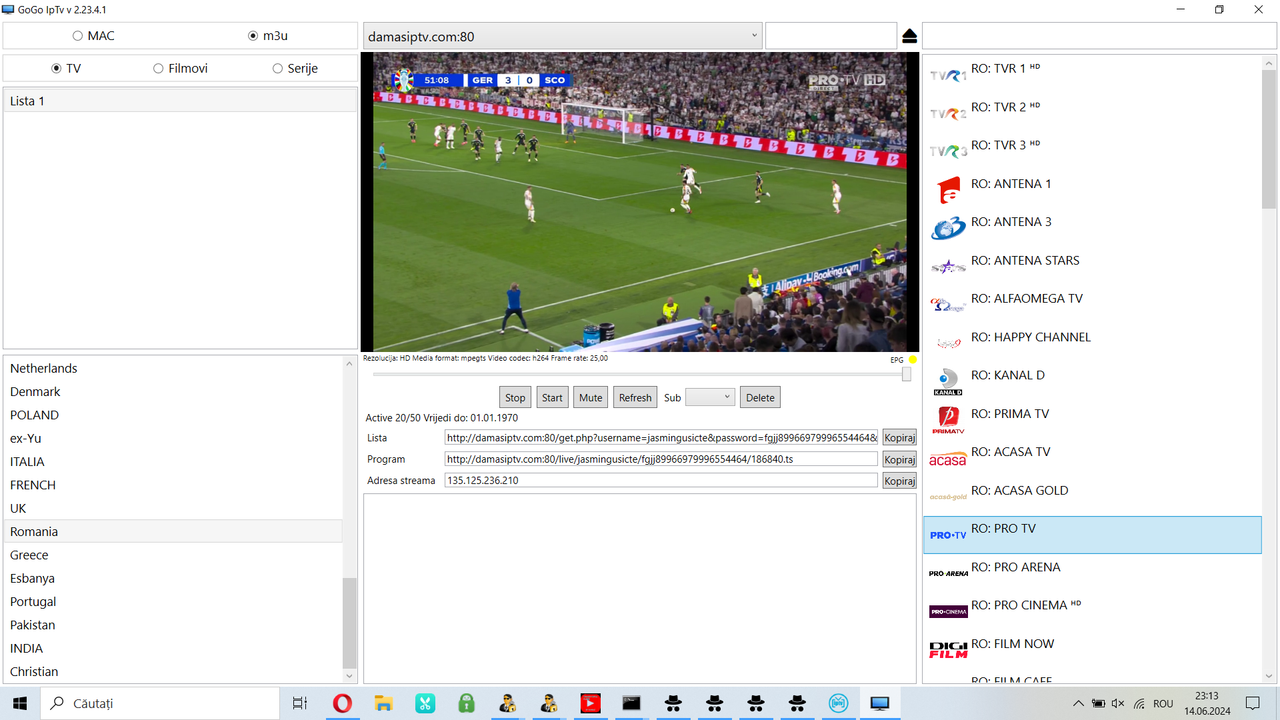1280x720 pixels.
Task: Select the Romania category
Action: tap(173, 531)
